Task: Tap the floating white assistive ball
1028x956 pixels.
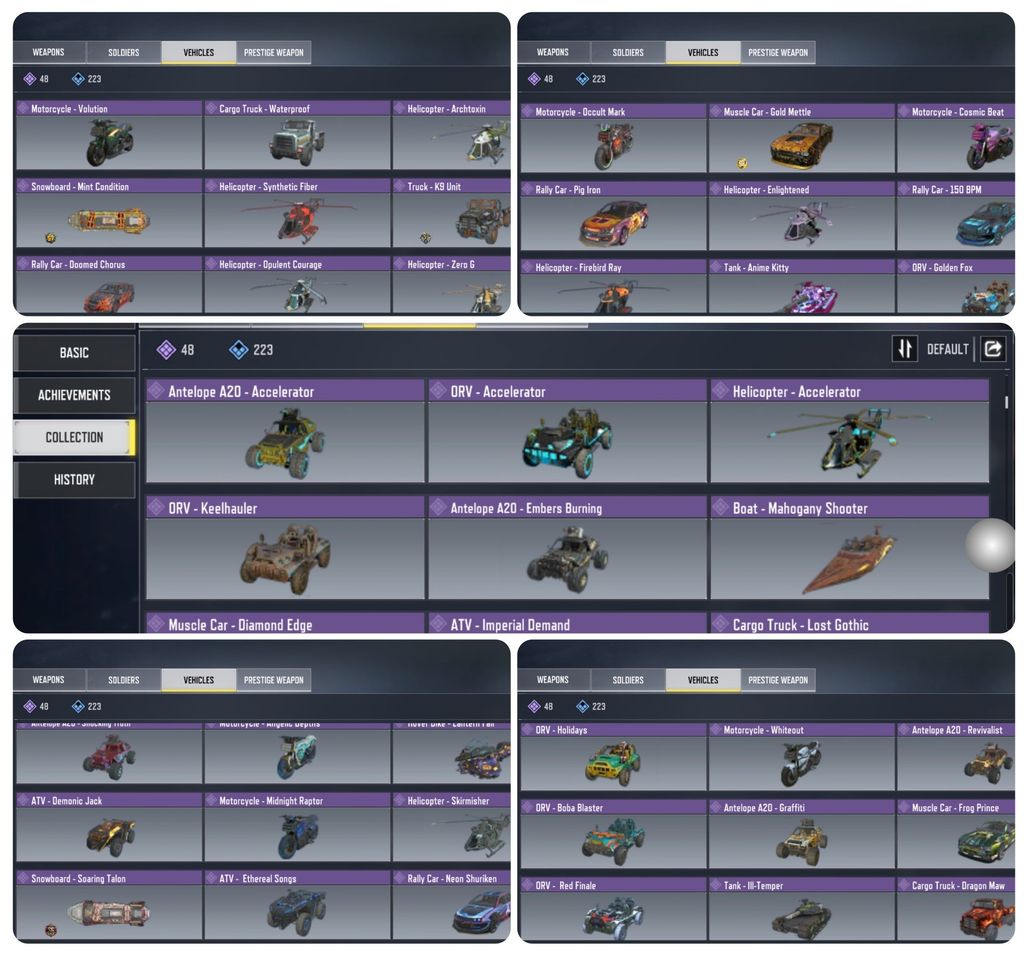Action: tap(991, 545)
